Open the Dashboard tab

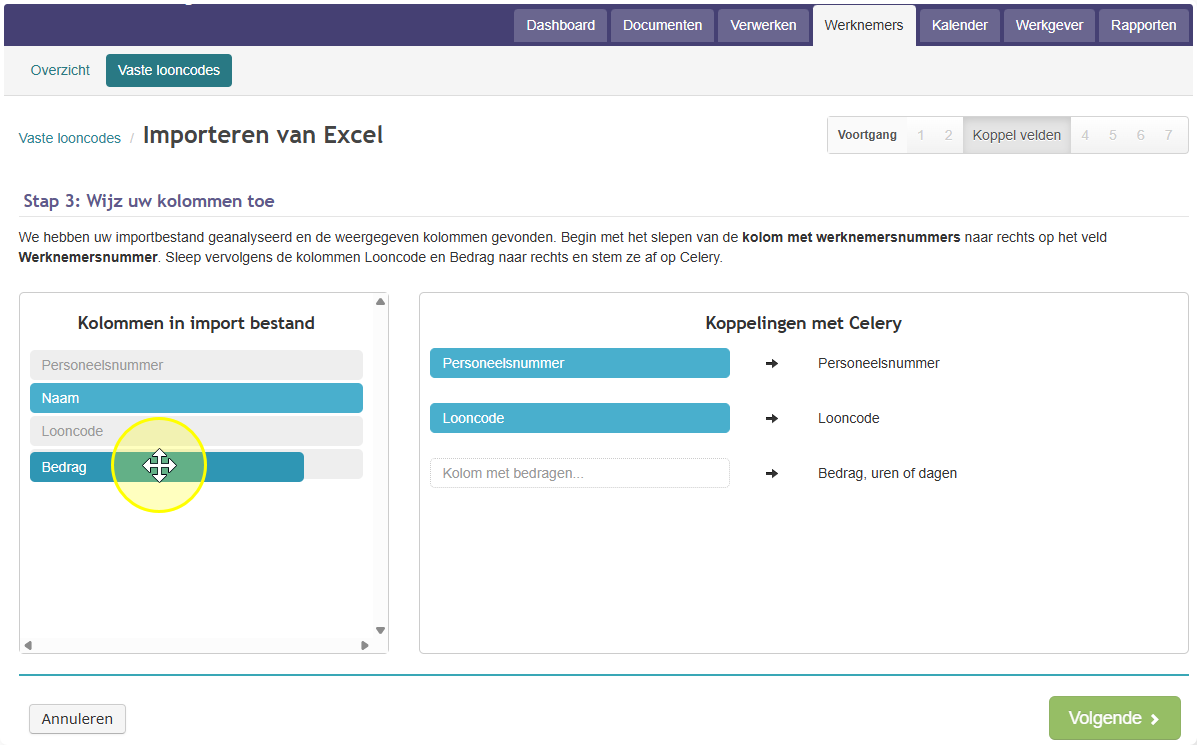pos(560,25)
